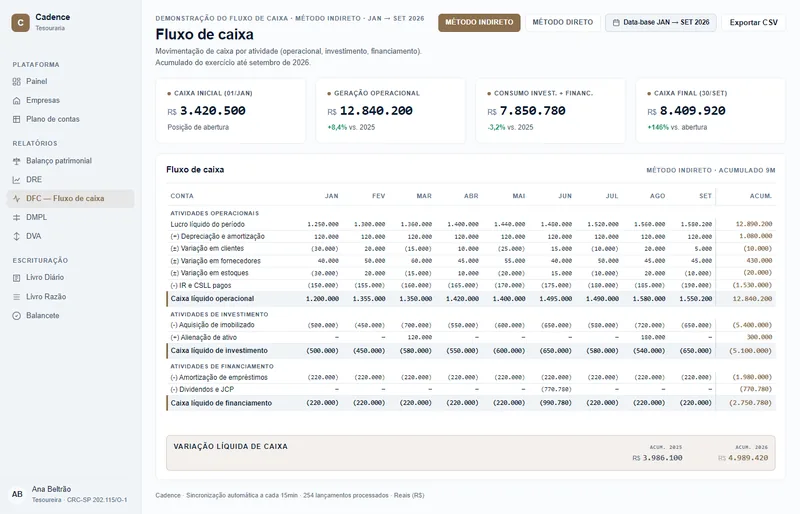Select DFC — Fluxo de caixa
Viewport: 800px width, 514px height.
tap(70, 199)
